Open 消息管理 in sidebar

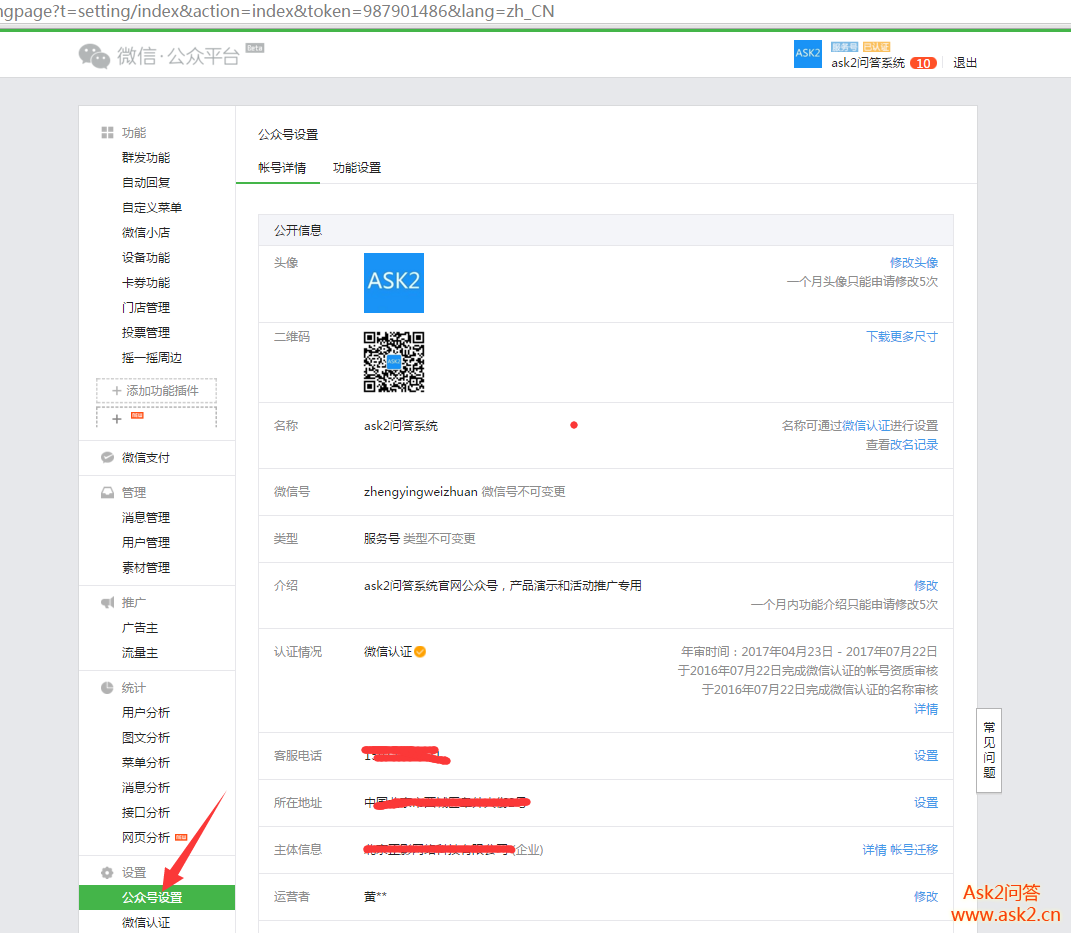point(145,518)
